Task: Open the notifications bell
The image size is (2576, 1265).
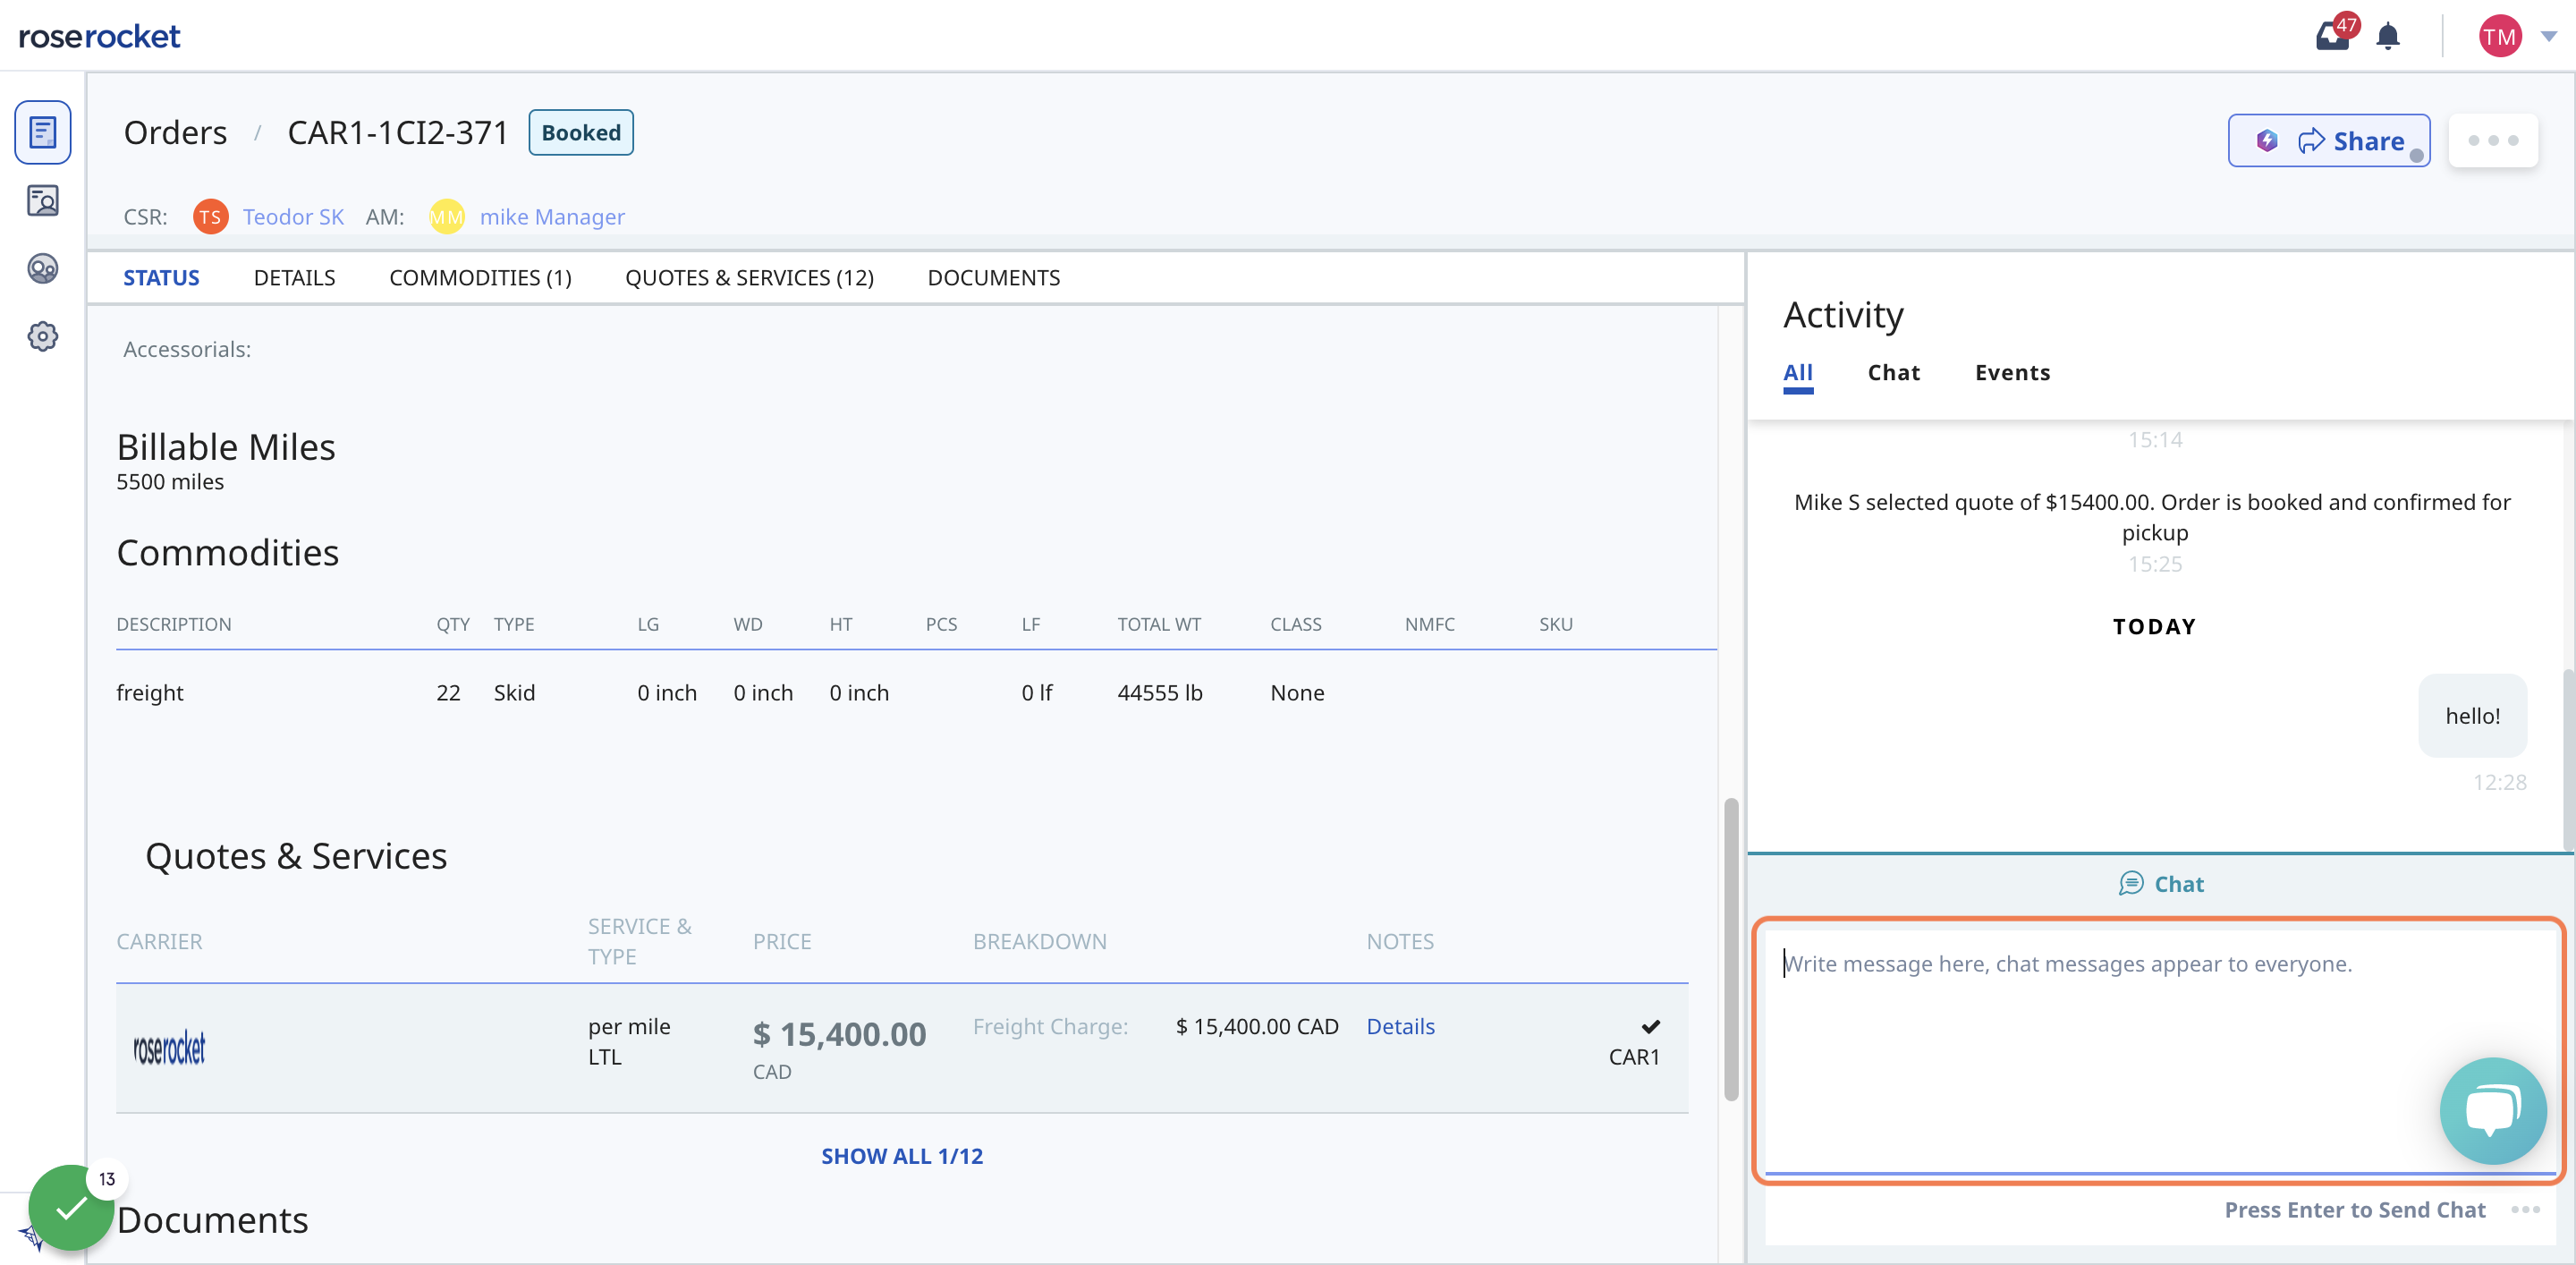Action: (x=2388, y=37)
